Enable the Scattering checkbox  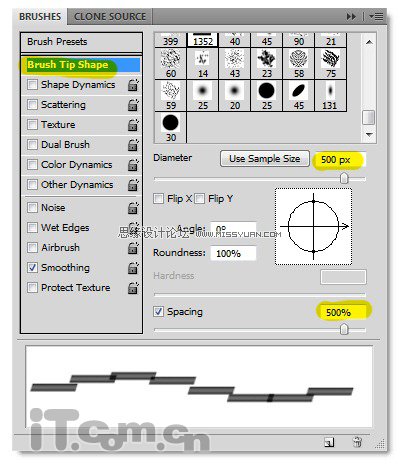pyautogui.click(x=32, y=105)
